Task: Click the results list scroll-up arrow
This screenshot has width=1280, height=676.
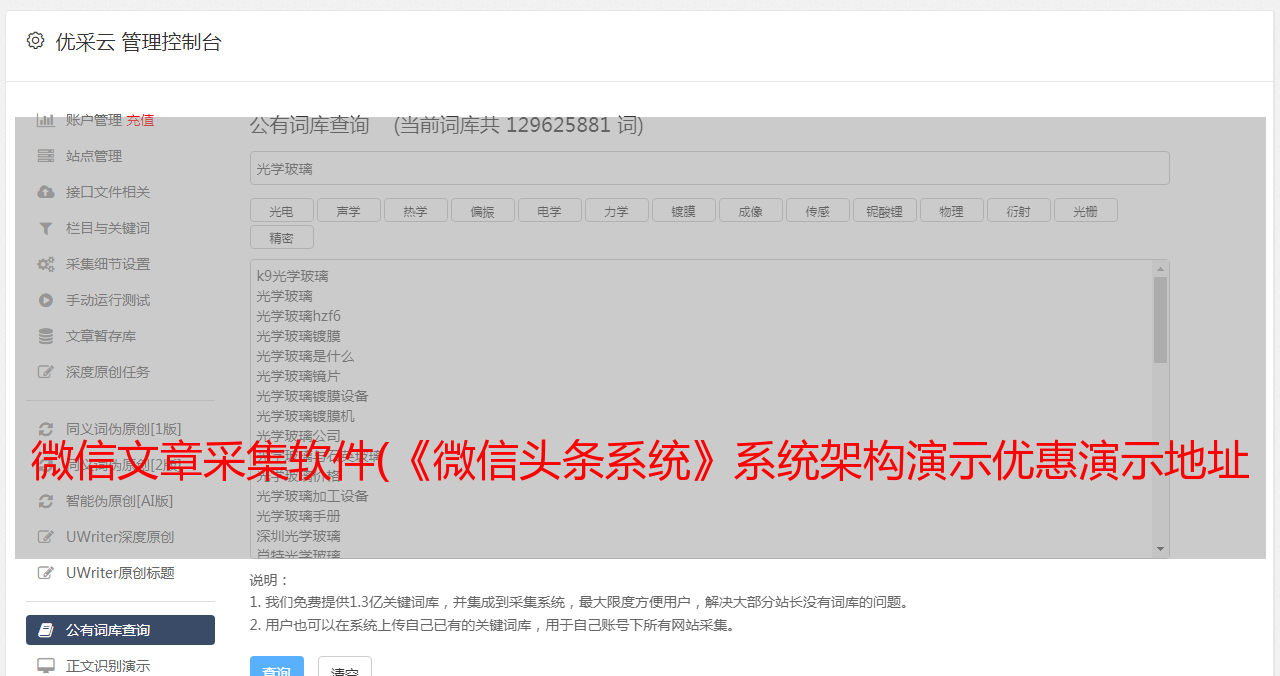Action: coord(1160,269)
